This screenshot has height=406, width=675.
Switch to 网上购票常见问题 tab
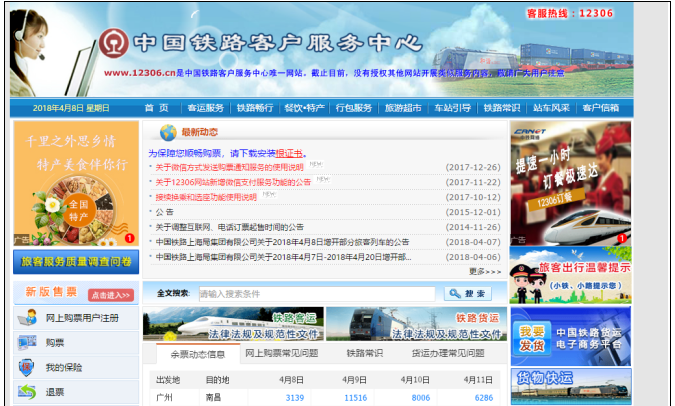(x=282, y=353)
